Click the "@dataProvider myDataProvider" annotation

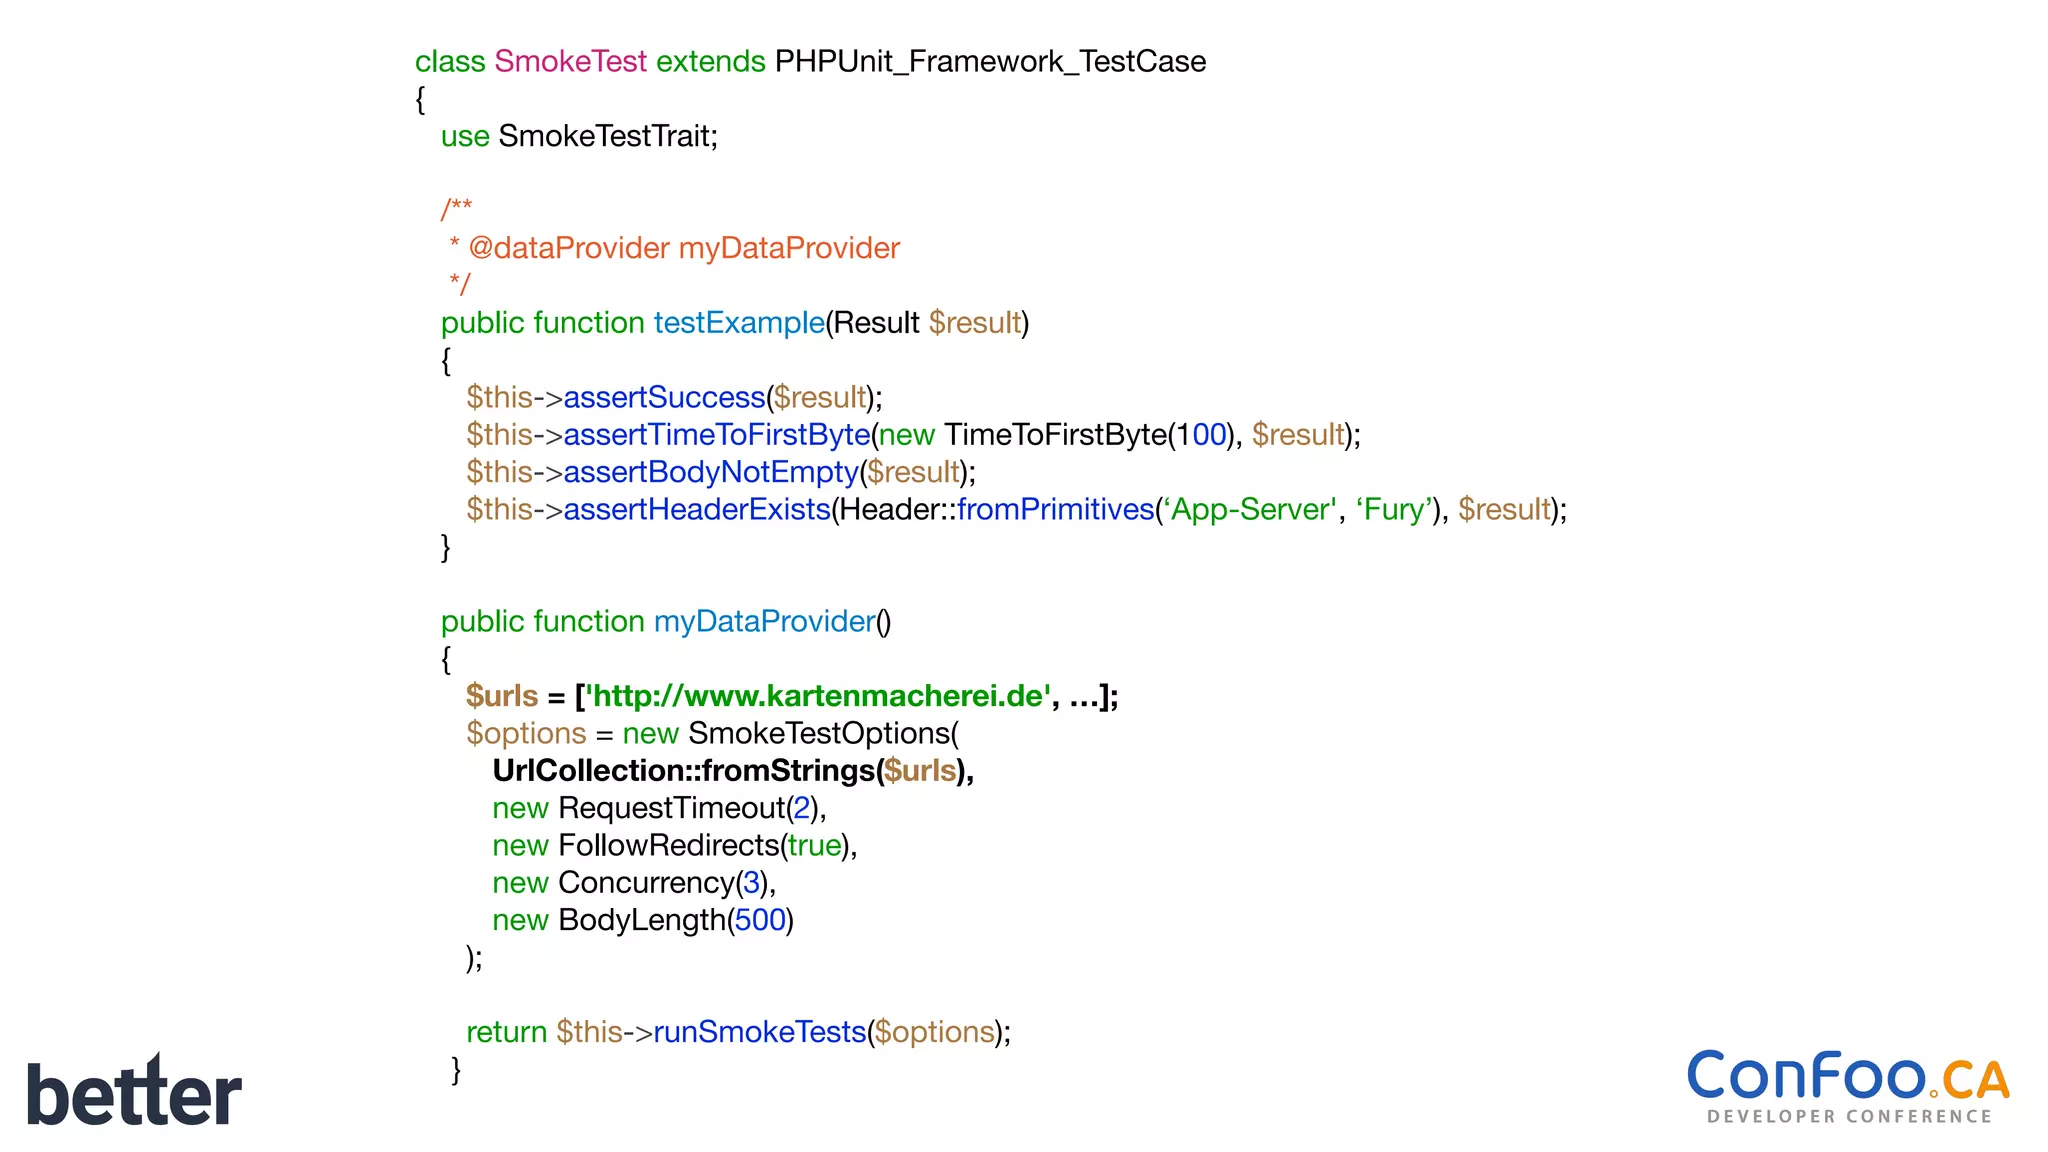pos(684,248)
